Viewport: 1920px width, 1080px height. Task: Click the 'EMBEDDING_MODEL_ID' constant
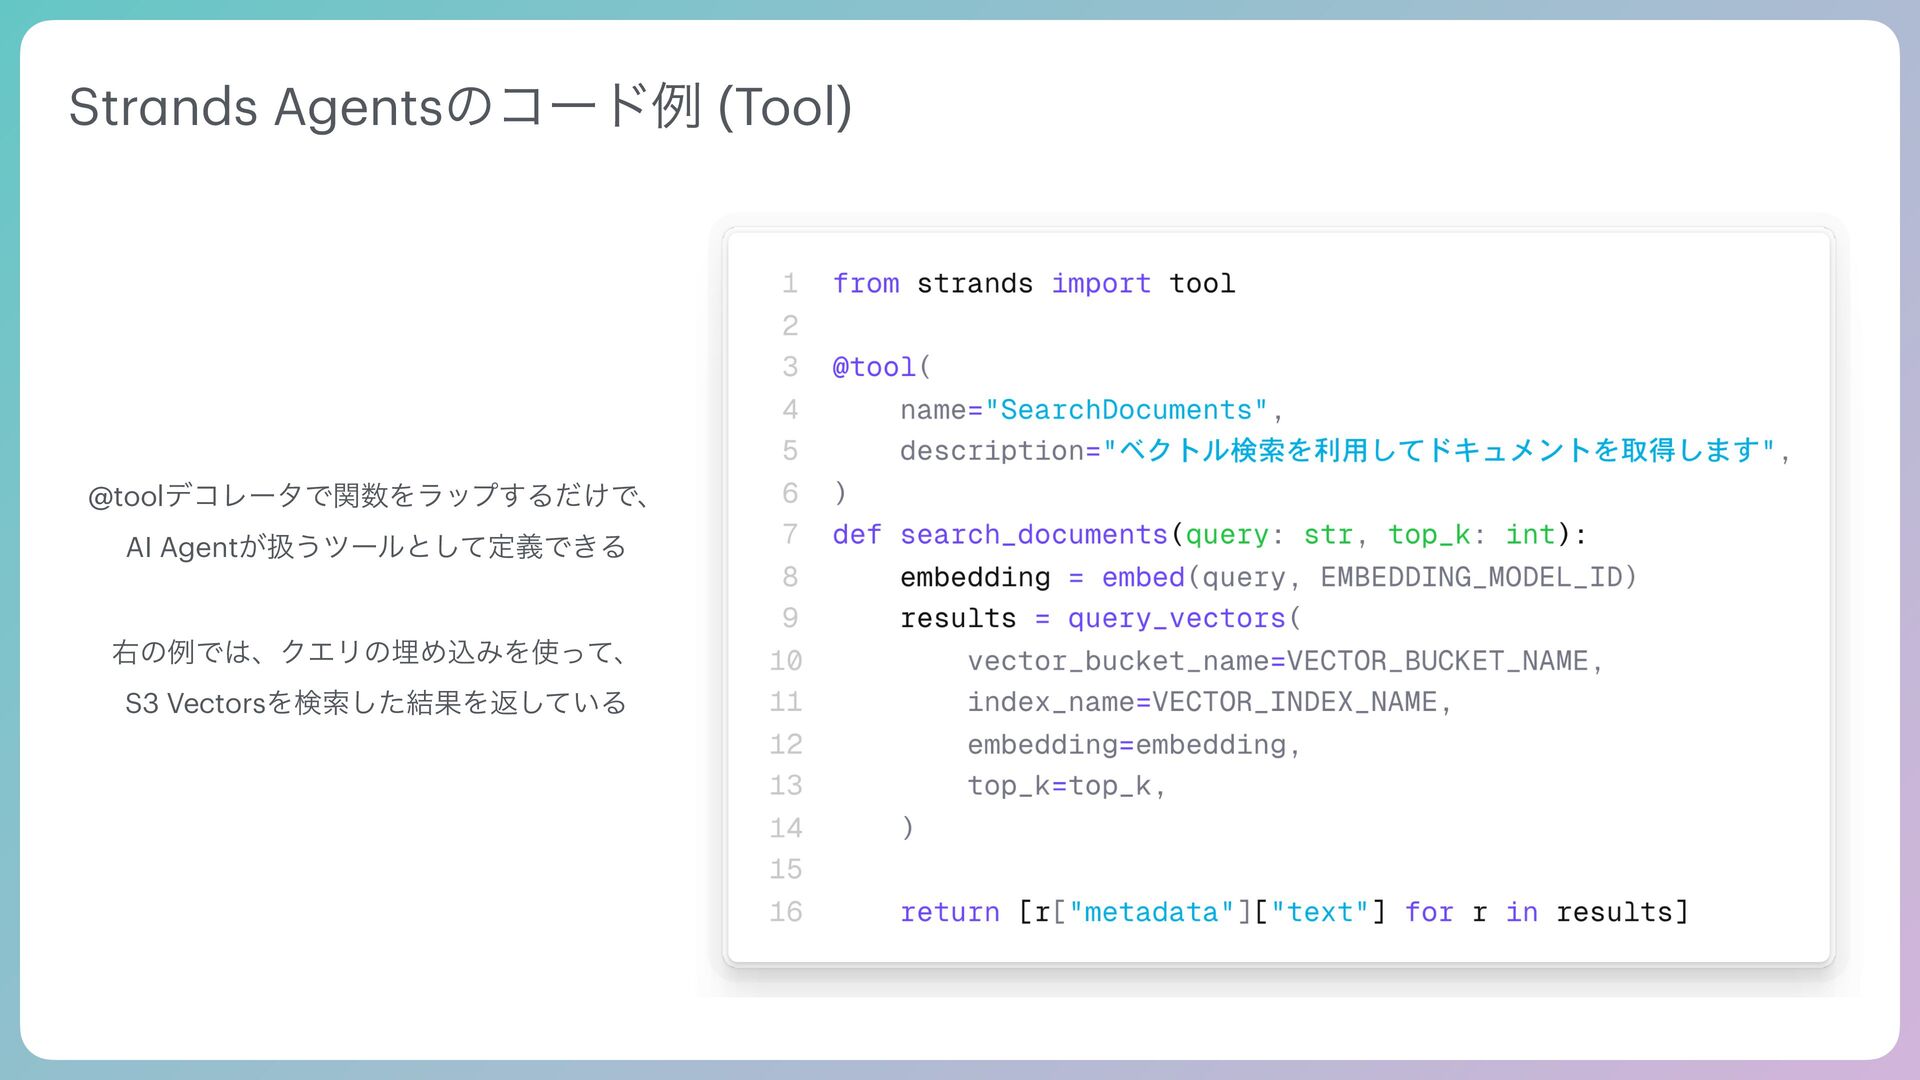(1470, 577)
